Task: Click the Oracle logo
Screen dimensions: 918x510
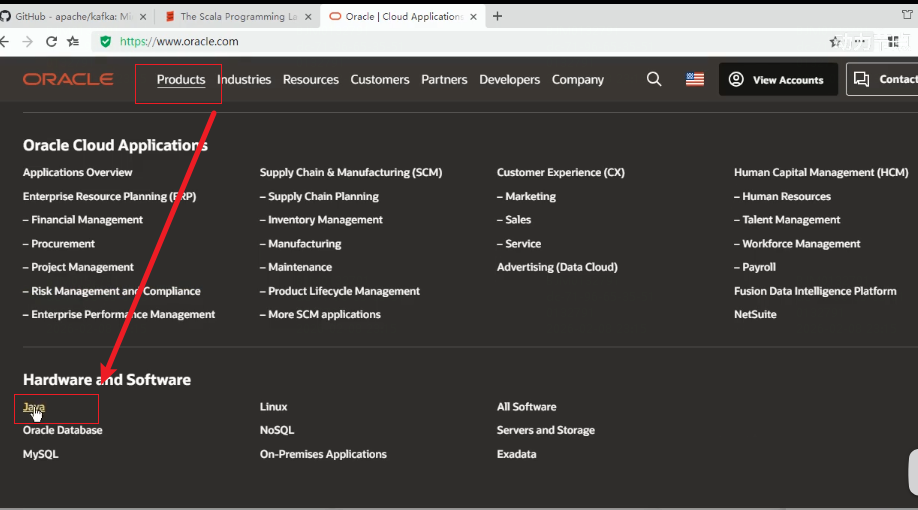Action: (68, 79)
